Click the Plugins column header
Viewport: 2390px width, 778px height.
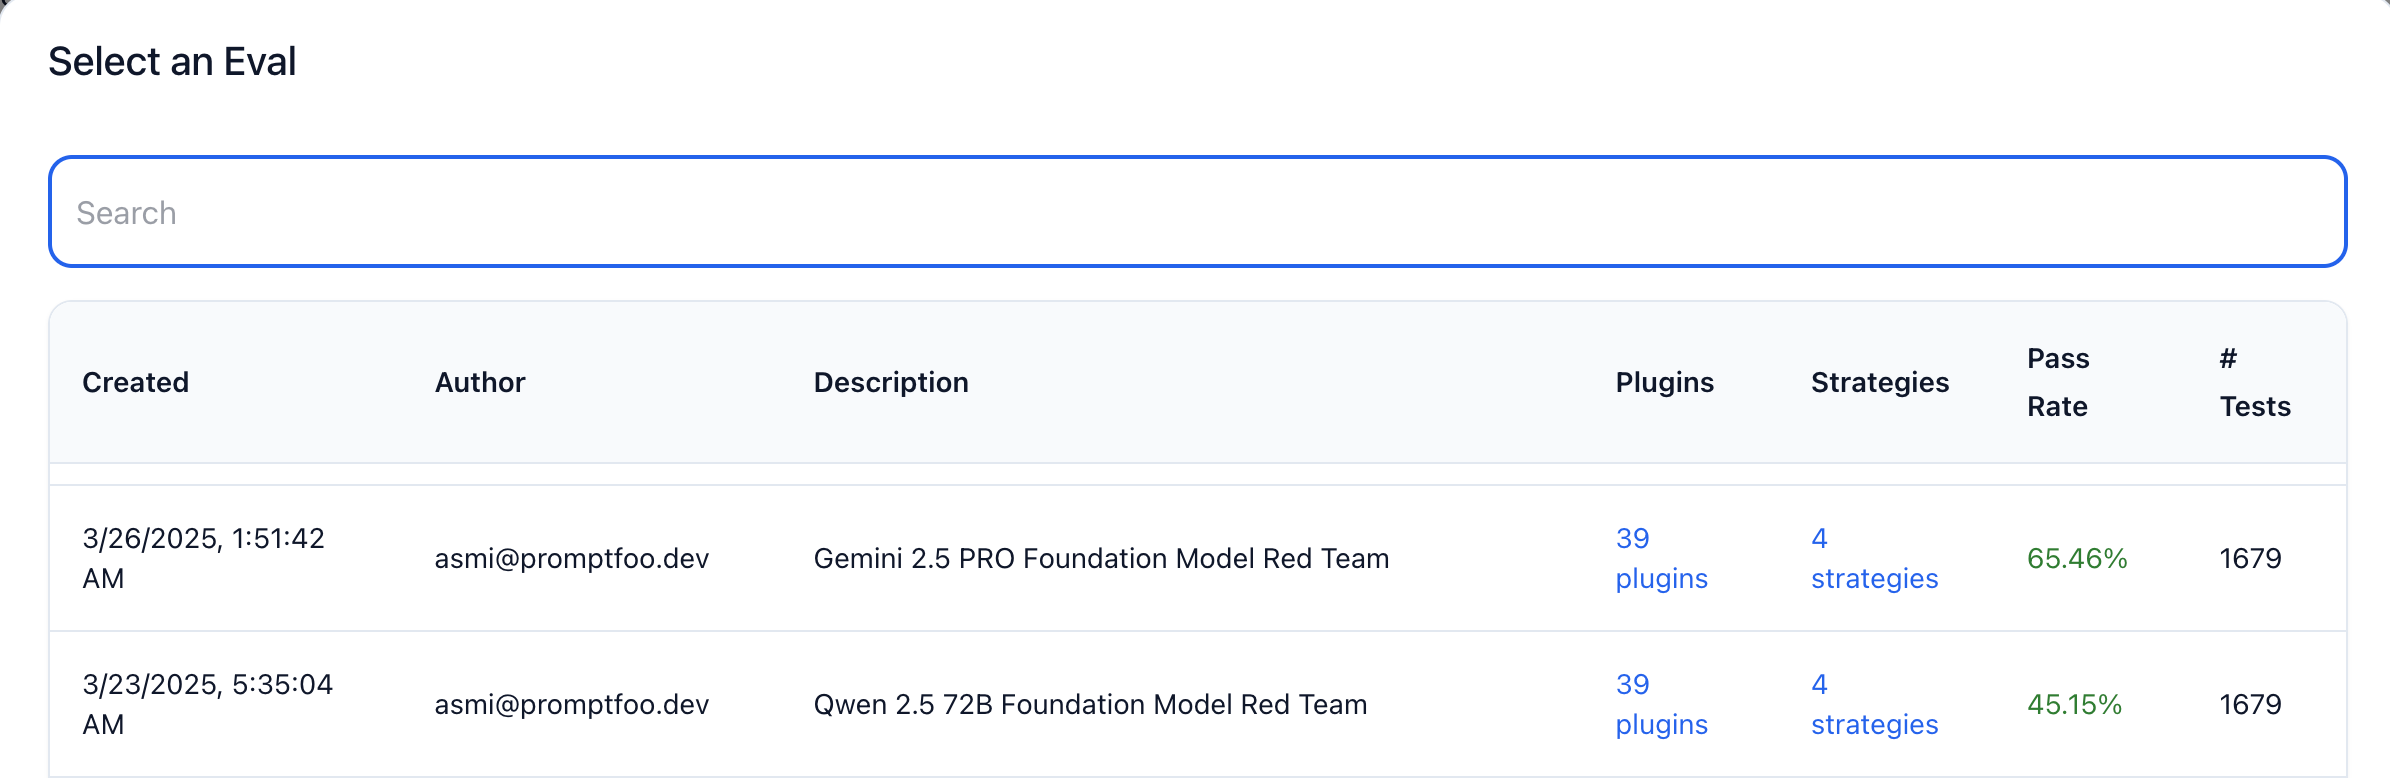(x=1664, y=382)
